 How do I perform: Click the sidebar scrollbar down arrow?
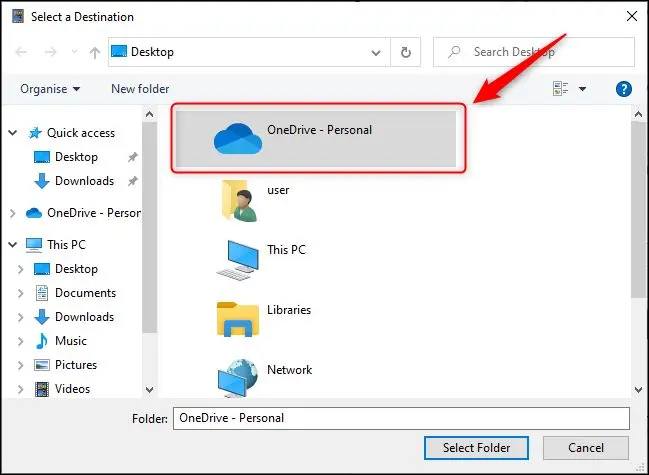tap(149, 389)
